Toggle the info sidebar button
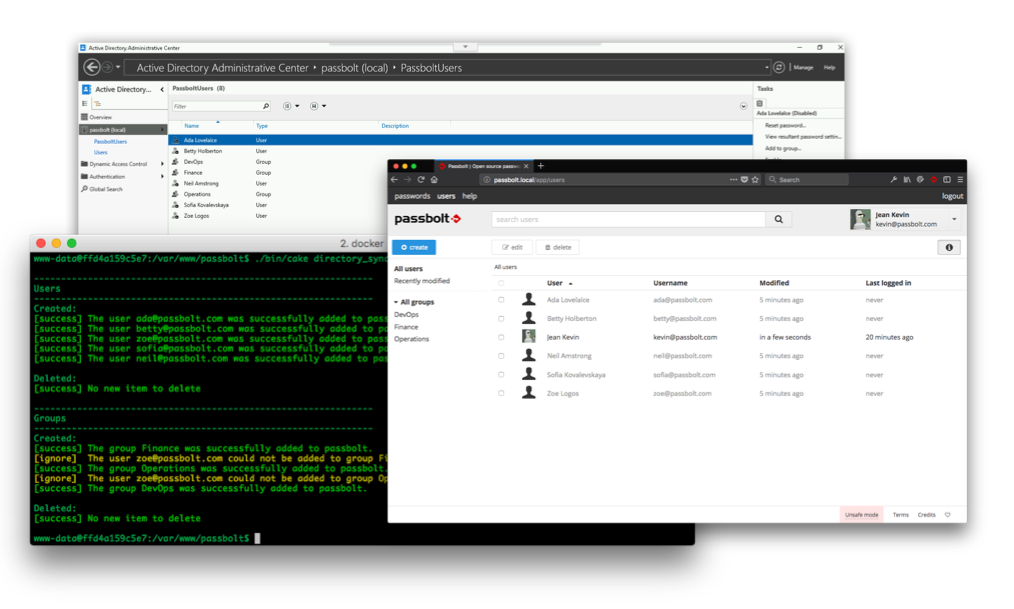Screen dimensions: 1014x609 pos(949,247)
